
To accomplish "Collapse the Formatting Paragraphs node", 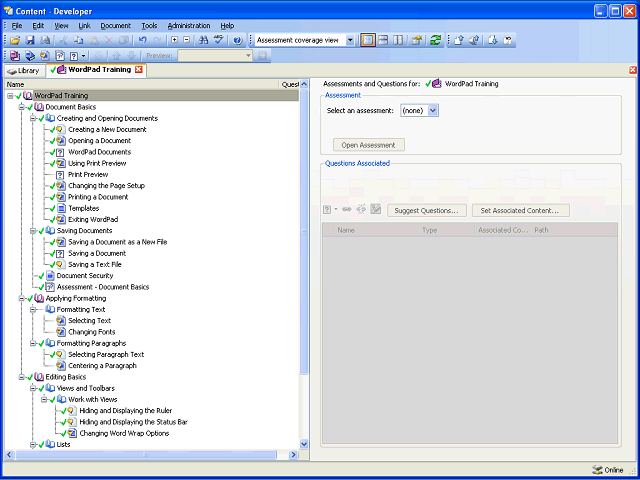I will (33, 343).
